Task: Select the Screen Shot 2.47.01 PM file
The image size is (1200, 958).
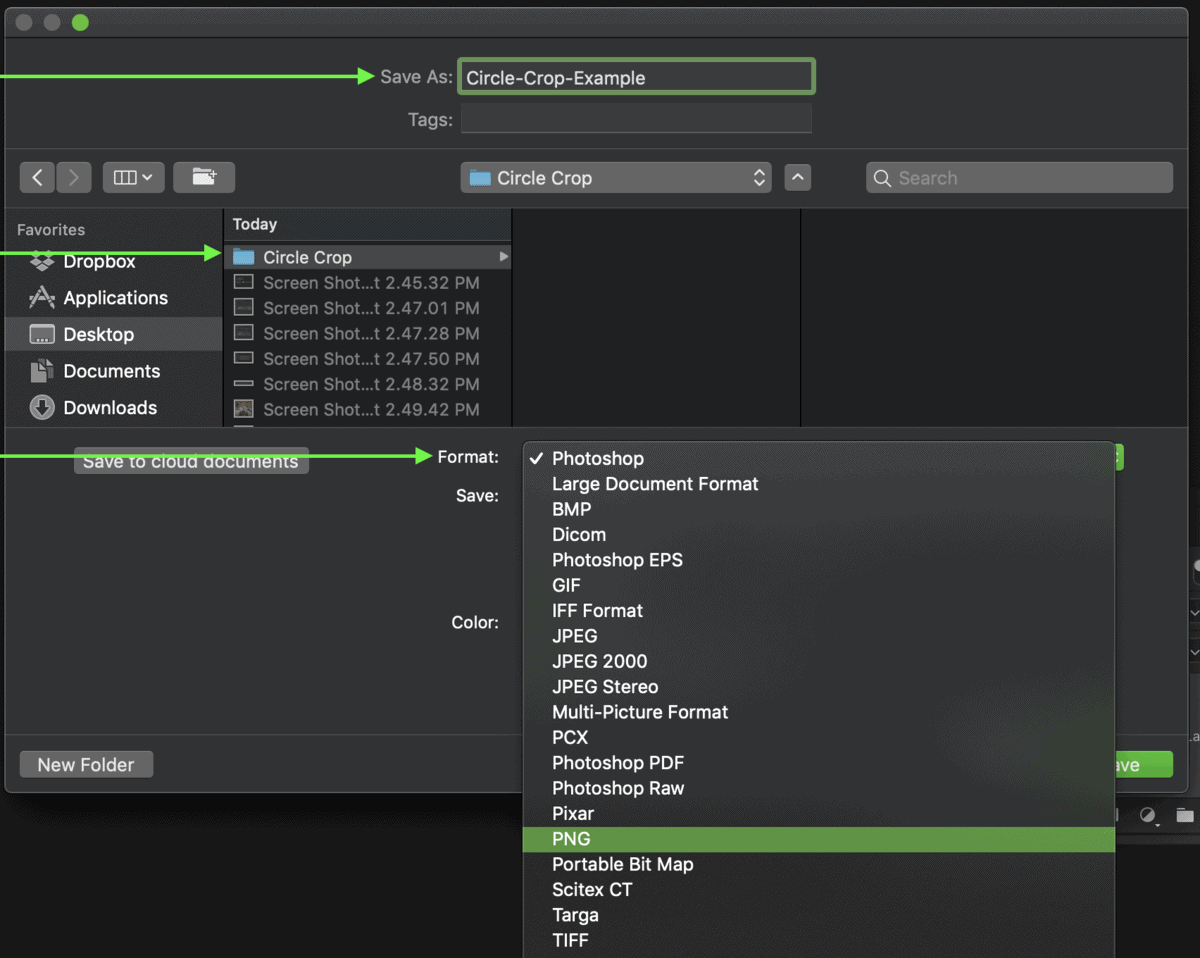Action: [x=367, y=308]
